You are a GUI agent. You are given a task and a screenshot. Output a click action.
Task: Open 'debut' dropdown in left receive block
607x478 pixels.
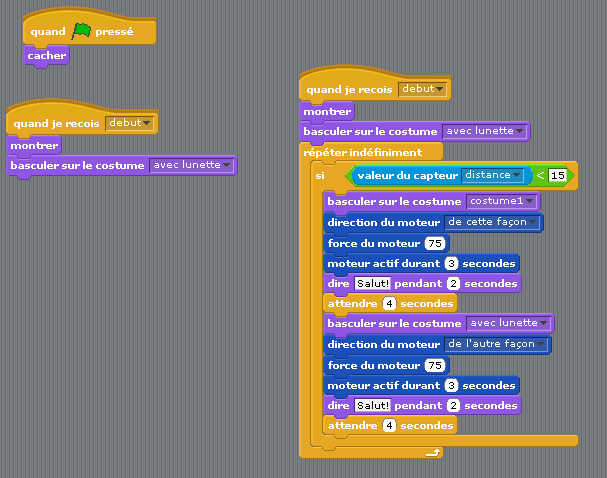[129, 123]
